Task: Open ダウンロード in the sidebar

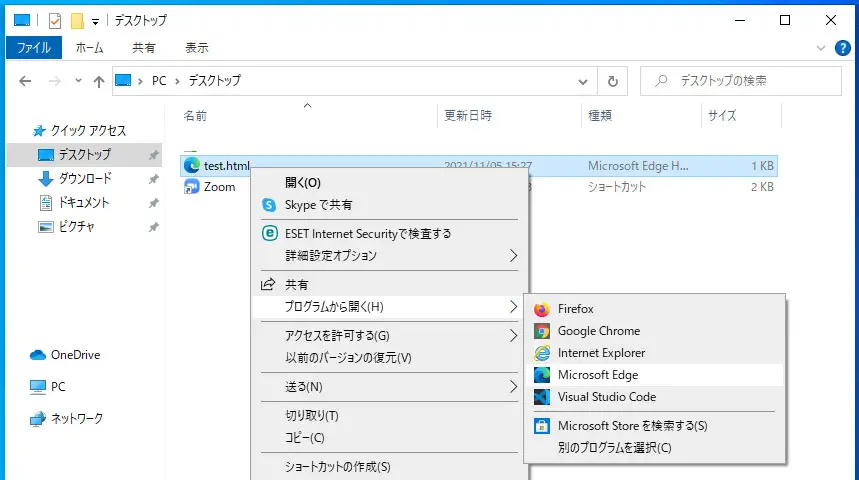Action: (x=85, y=179)
